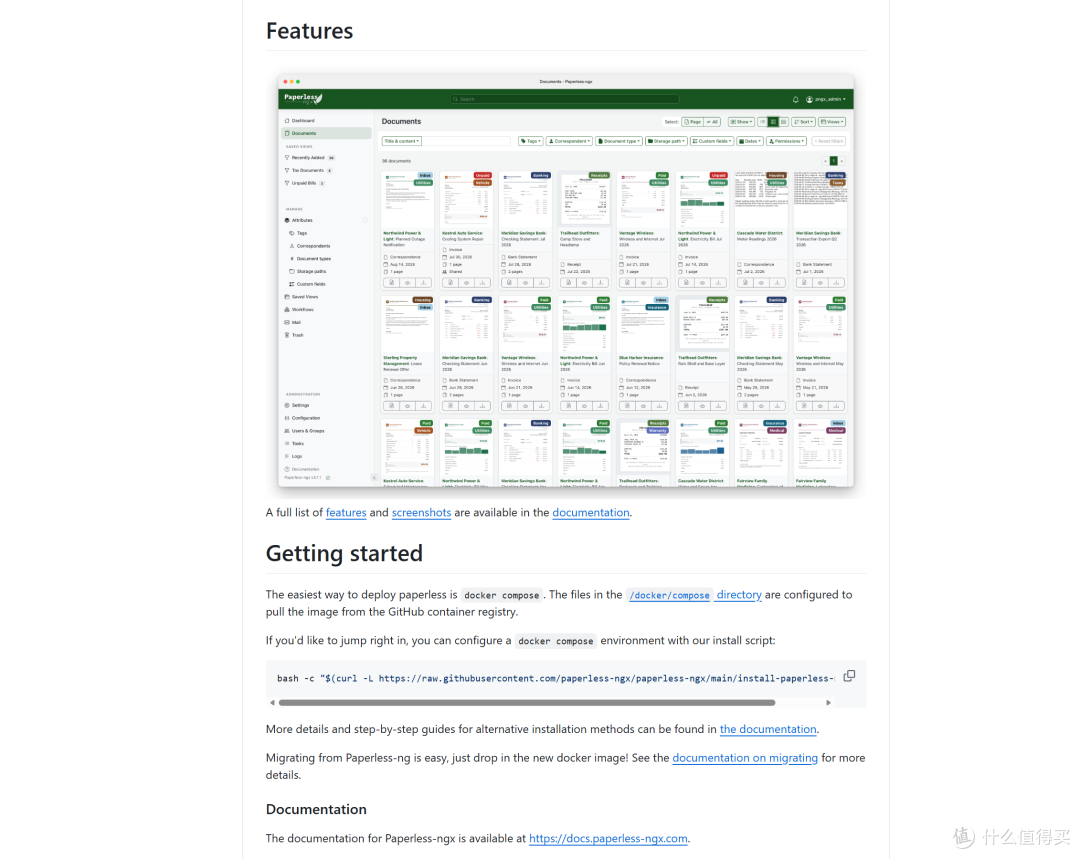The width and height of the screenshot is (1080, 859).
Task: Open the screenshots link
Action: click(422, 513)
